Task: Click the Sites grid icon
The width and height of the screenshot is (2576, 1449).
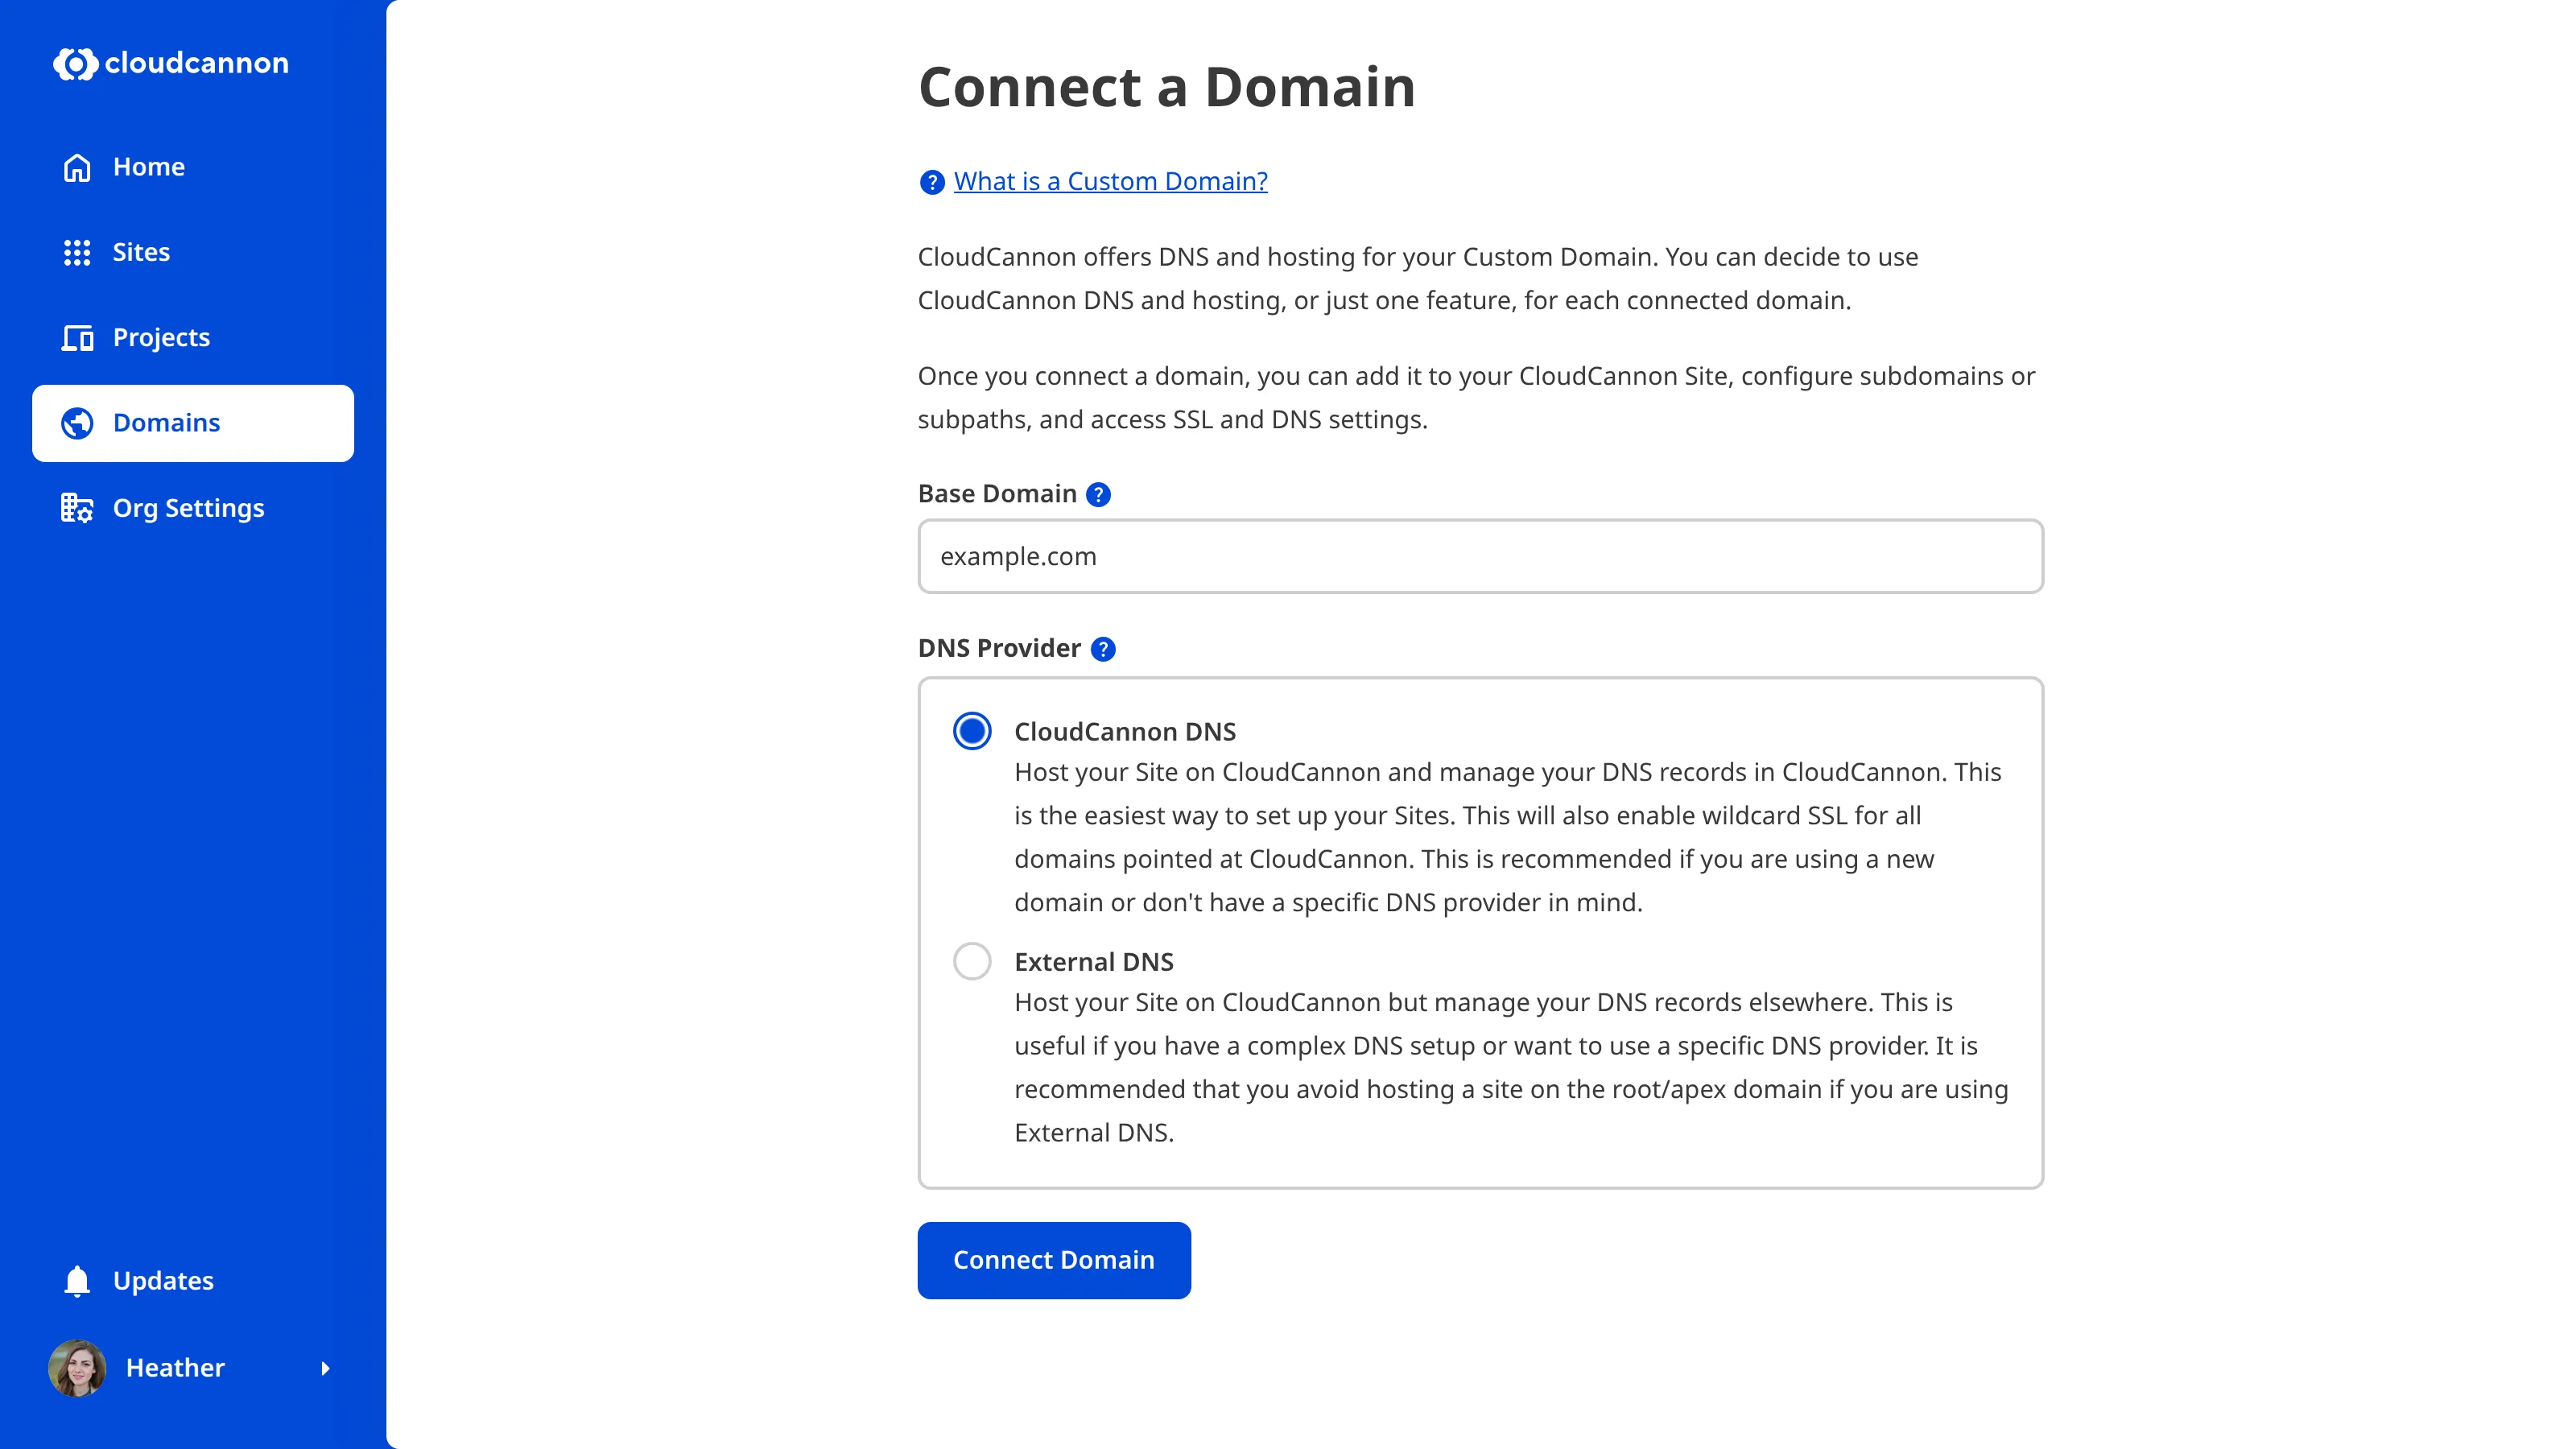Action: pos(77,253)
